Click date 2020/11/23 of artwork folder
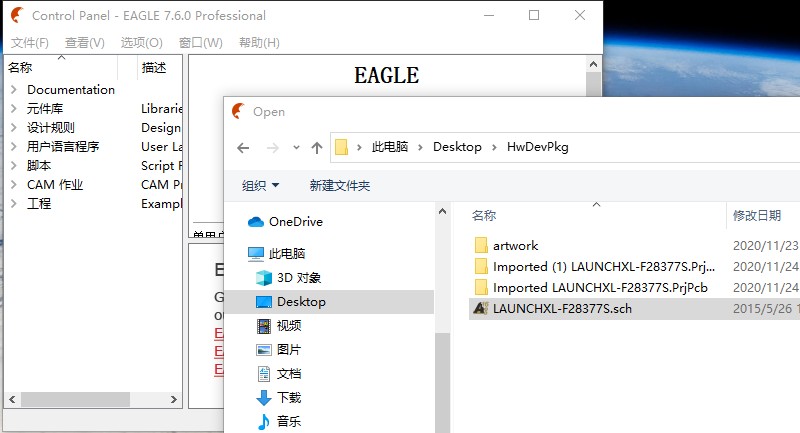The width and height of the screenshot is (800, 433). coord(765,246)
